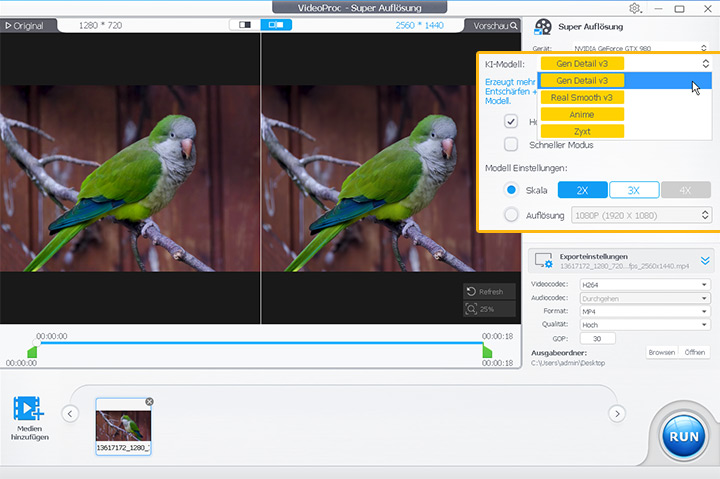This screenshot has height=479, width=720.
Task: Click the output path C:\Users\admin\Desktop text
Action: 568,363
